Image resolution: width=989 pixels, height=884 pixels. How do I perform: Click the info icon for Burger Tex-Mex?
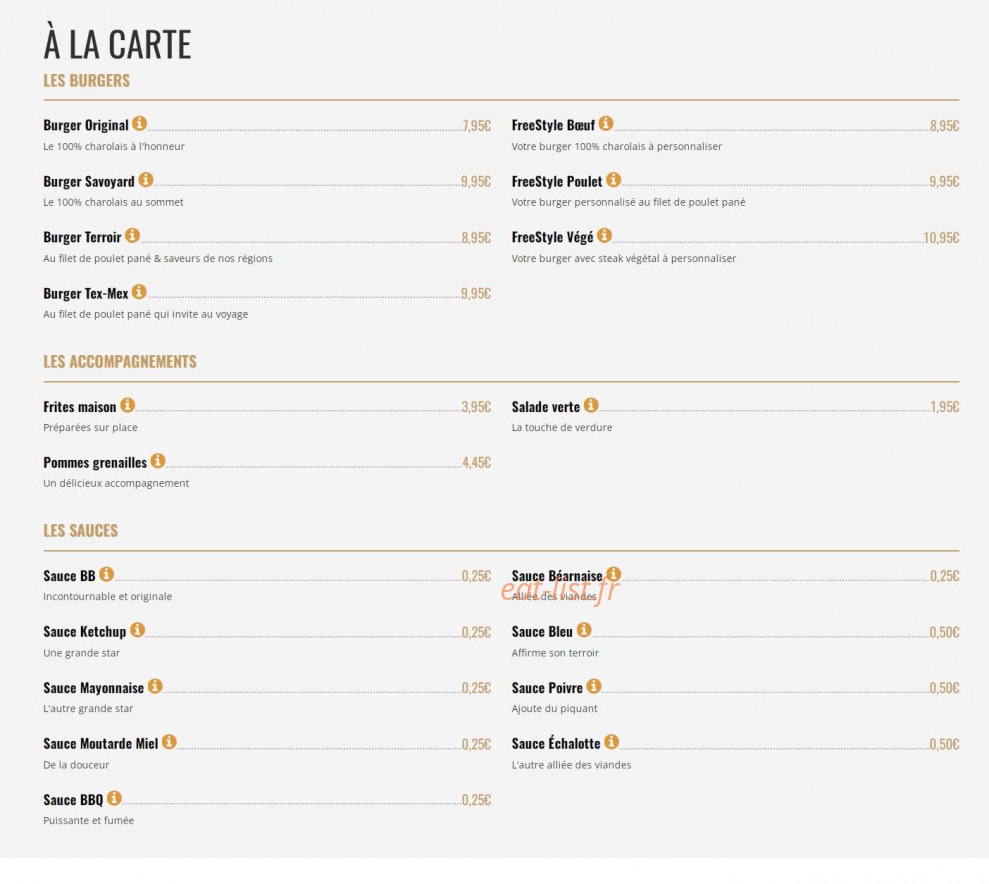139,291
